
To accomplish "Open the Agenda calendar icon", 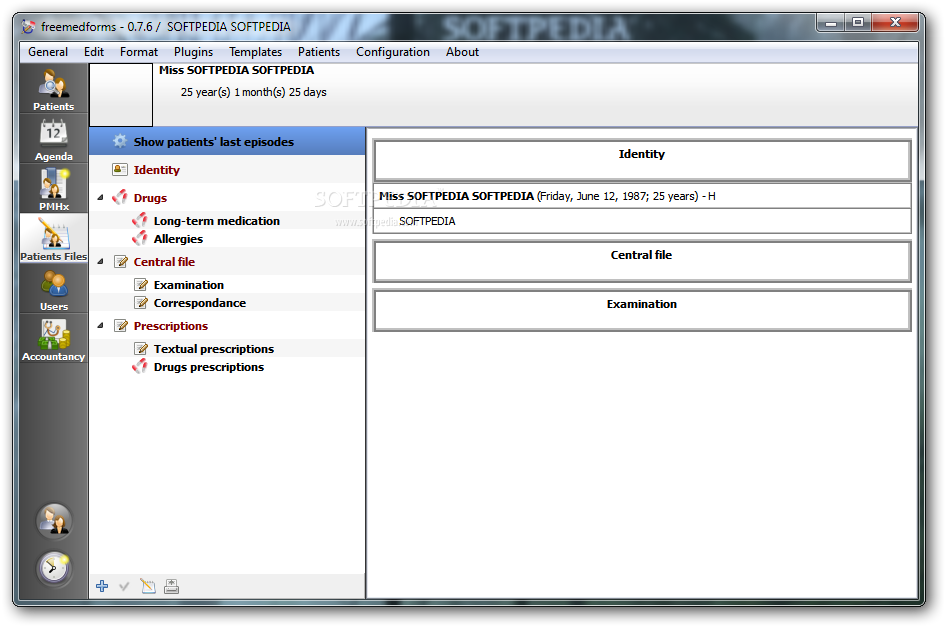I will [54, 140].
